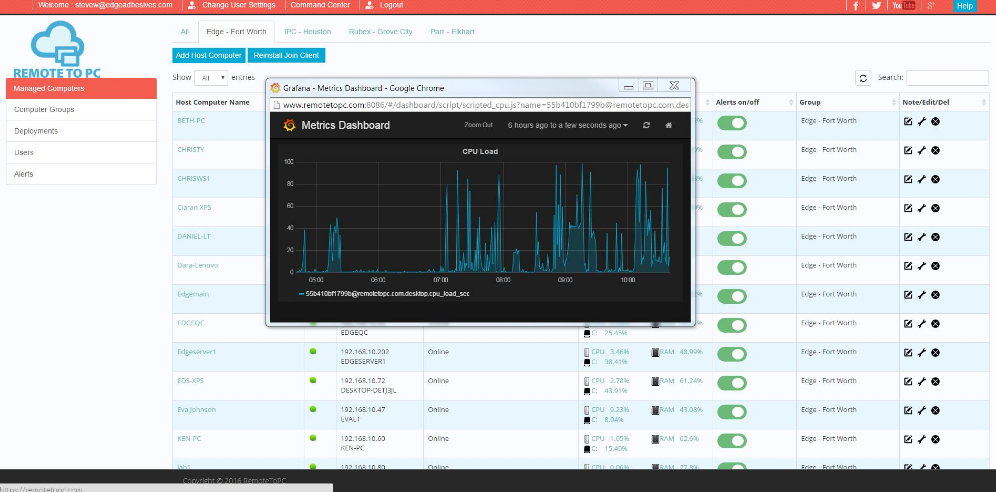996x492 pixels.
Task: Click the Add Host Computer button
Action: 208,55
